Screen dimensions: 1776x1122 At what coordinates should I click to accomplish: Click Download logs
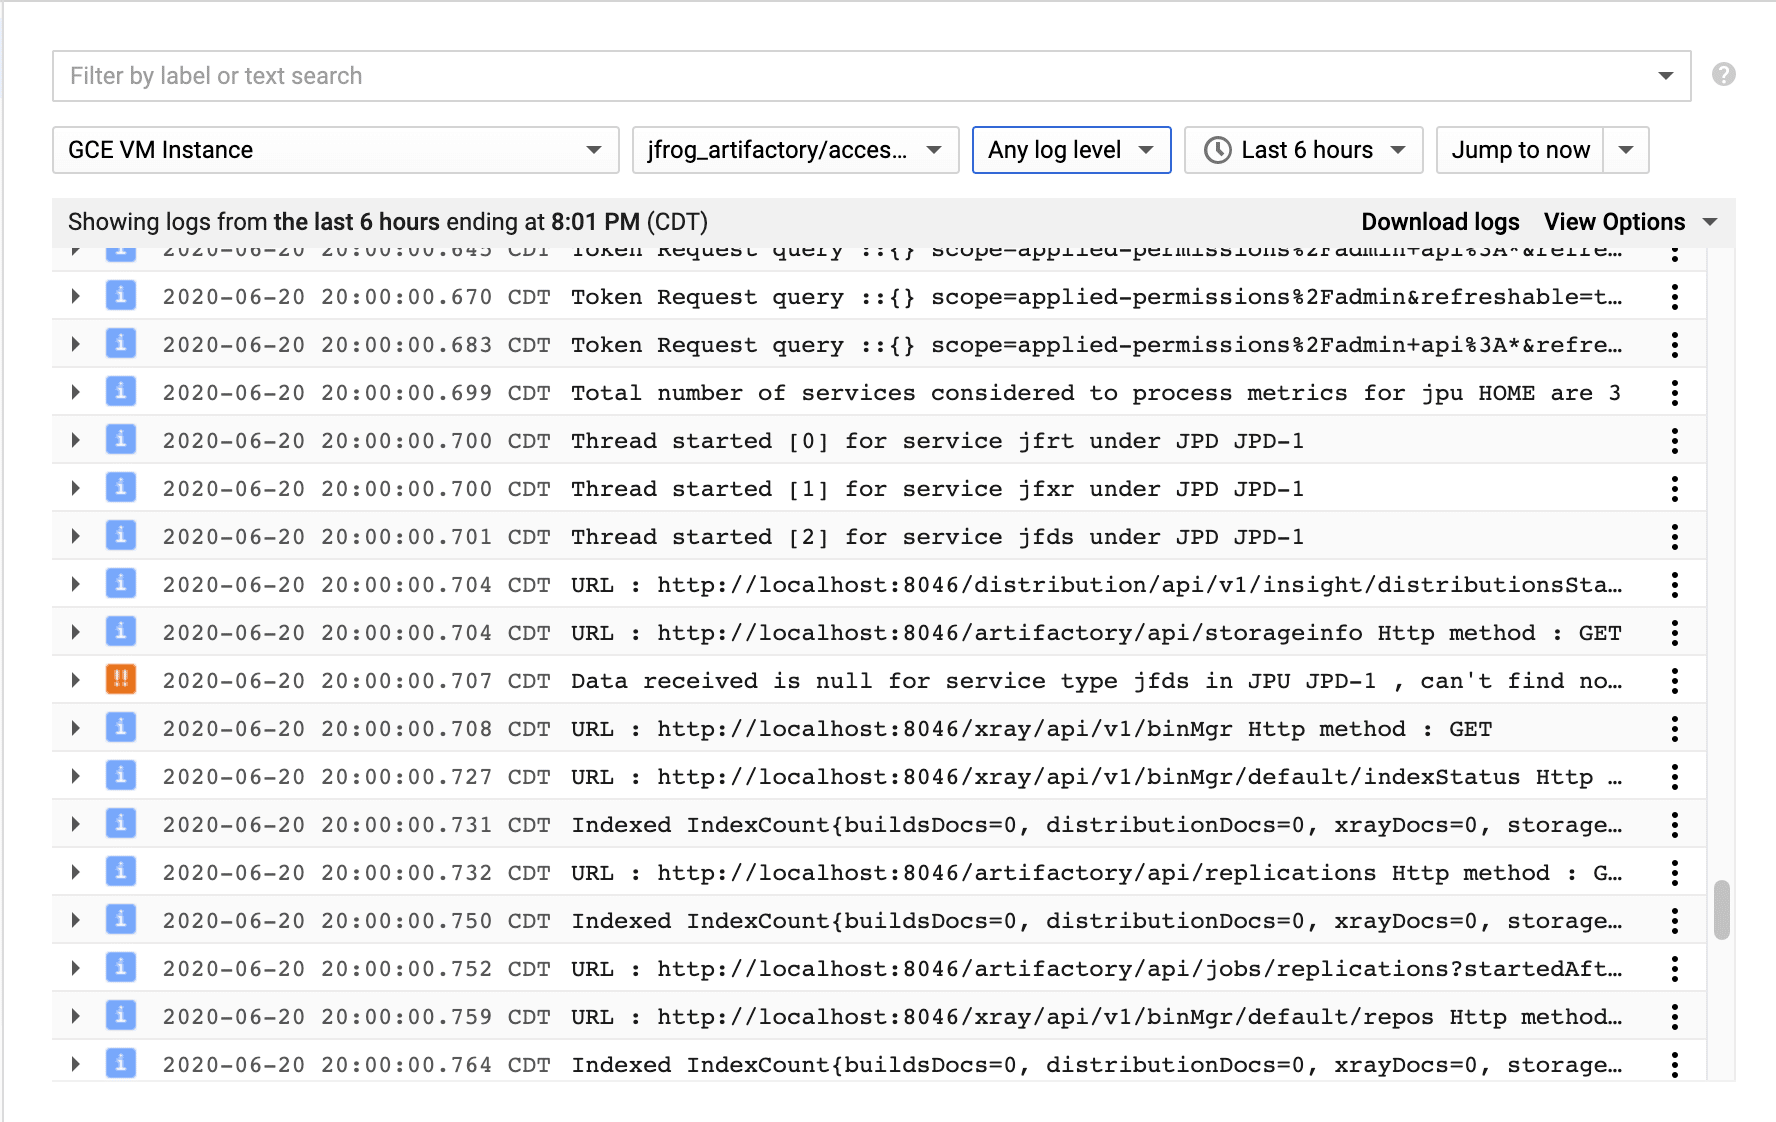click(x=1440, y=222)
